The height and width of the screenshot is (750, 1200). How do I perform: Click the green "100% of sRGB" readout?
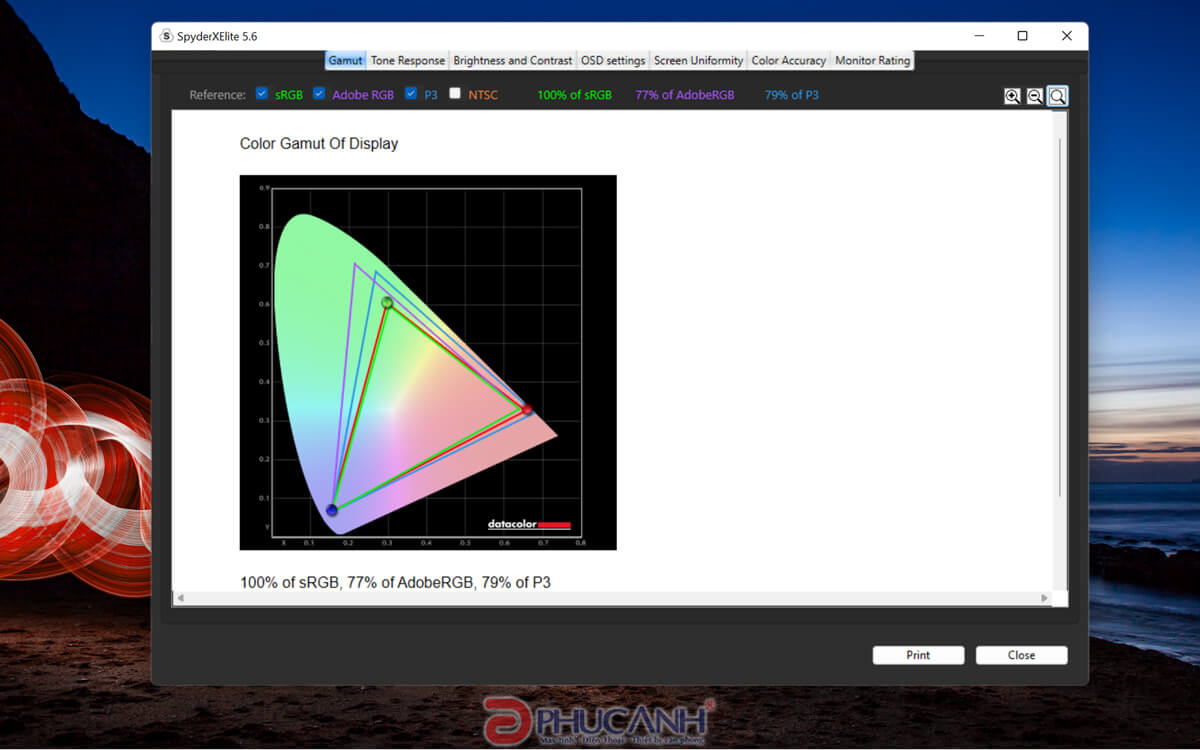[x=574, y=95]
